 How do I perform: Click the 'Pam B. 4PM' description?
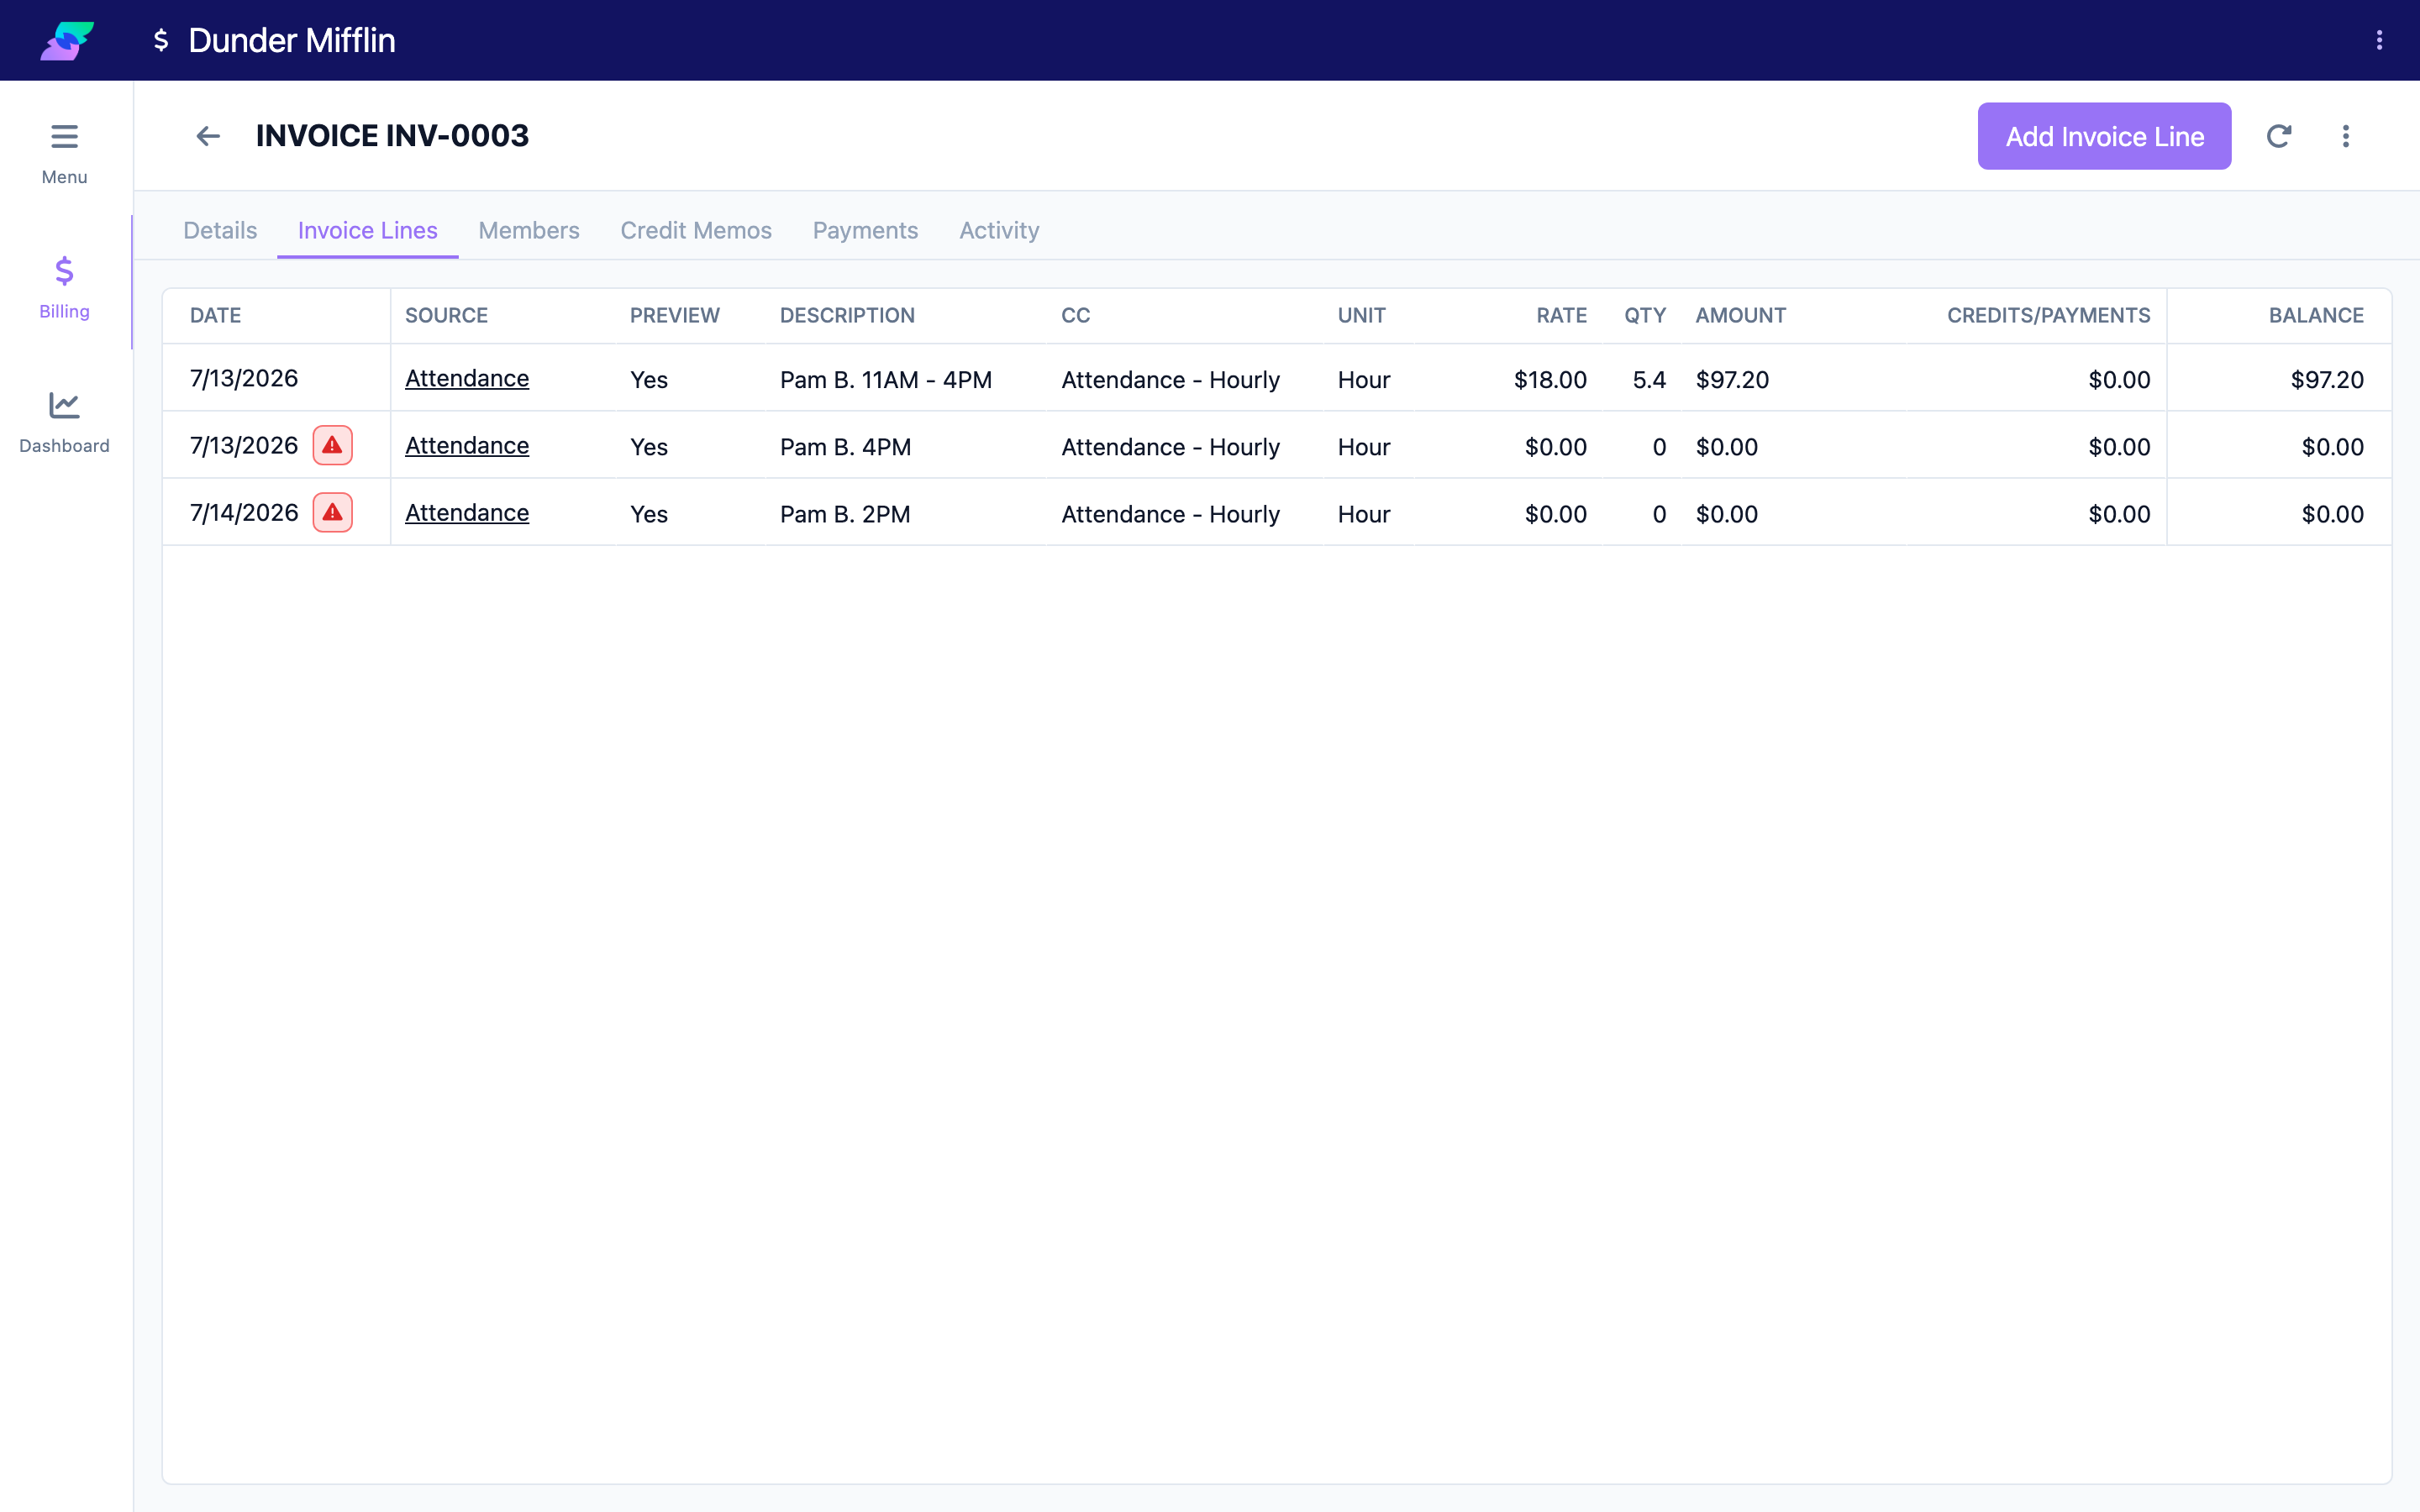coord(845,447)
